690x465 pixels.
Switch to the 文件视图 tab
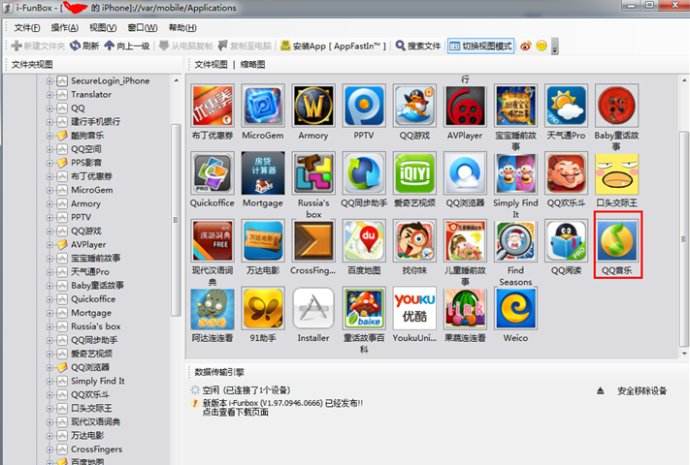coord(211,65)
